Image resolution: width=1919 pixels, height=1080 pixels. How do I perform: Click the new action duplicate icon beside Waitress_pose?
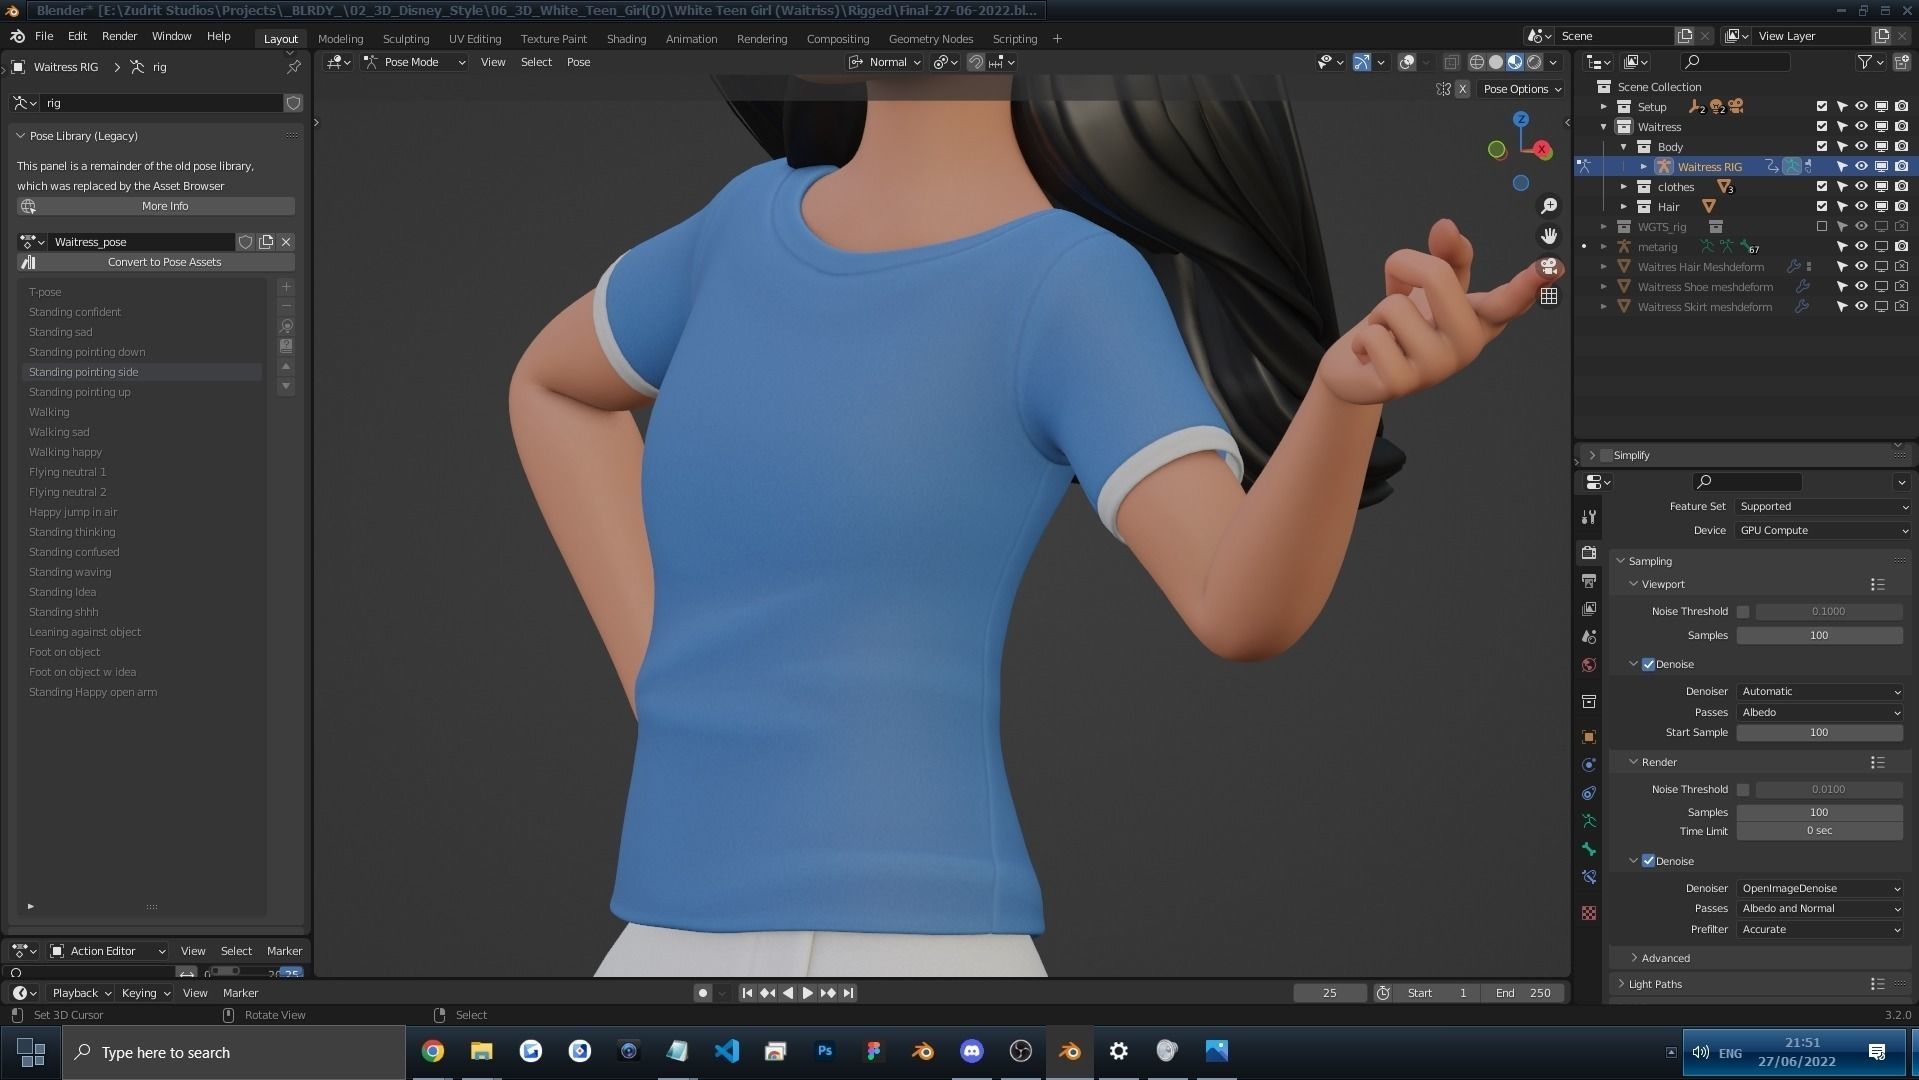pyautogui.click(x=266, y=242)
